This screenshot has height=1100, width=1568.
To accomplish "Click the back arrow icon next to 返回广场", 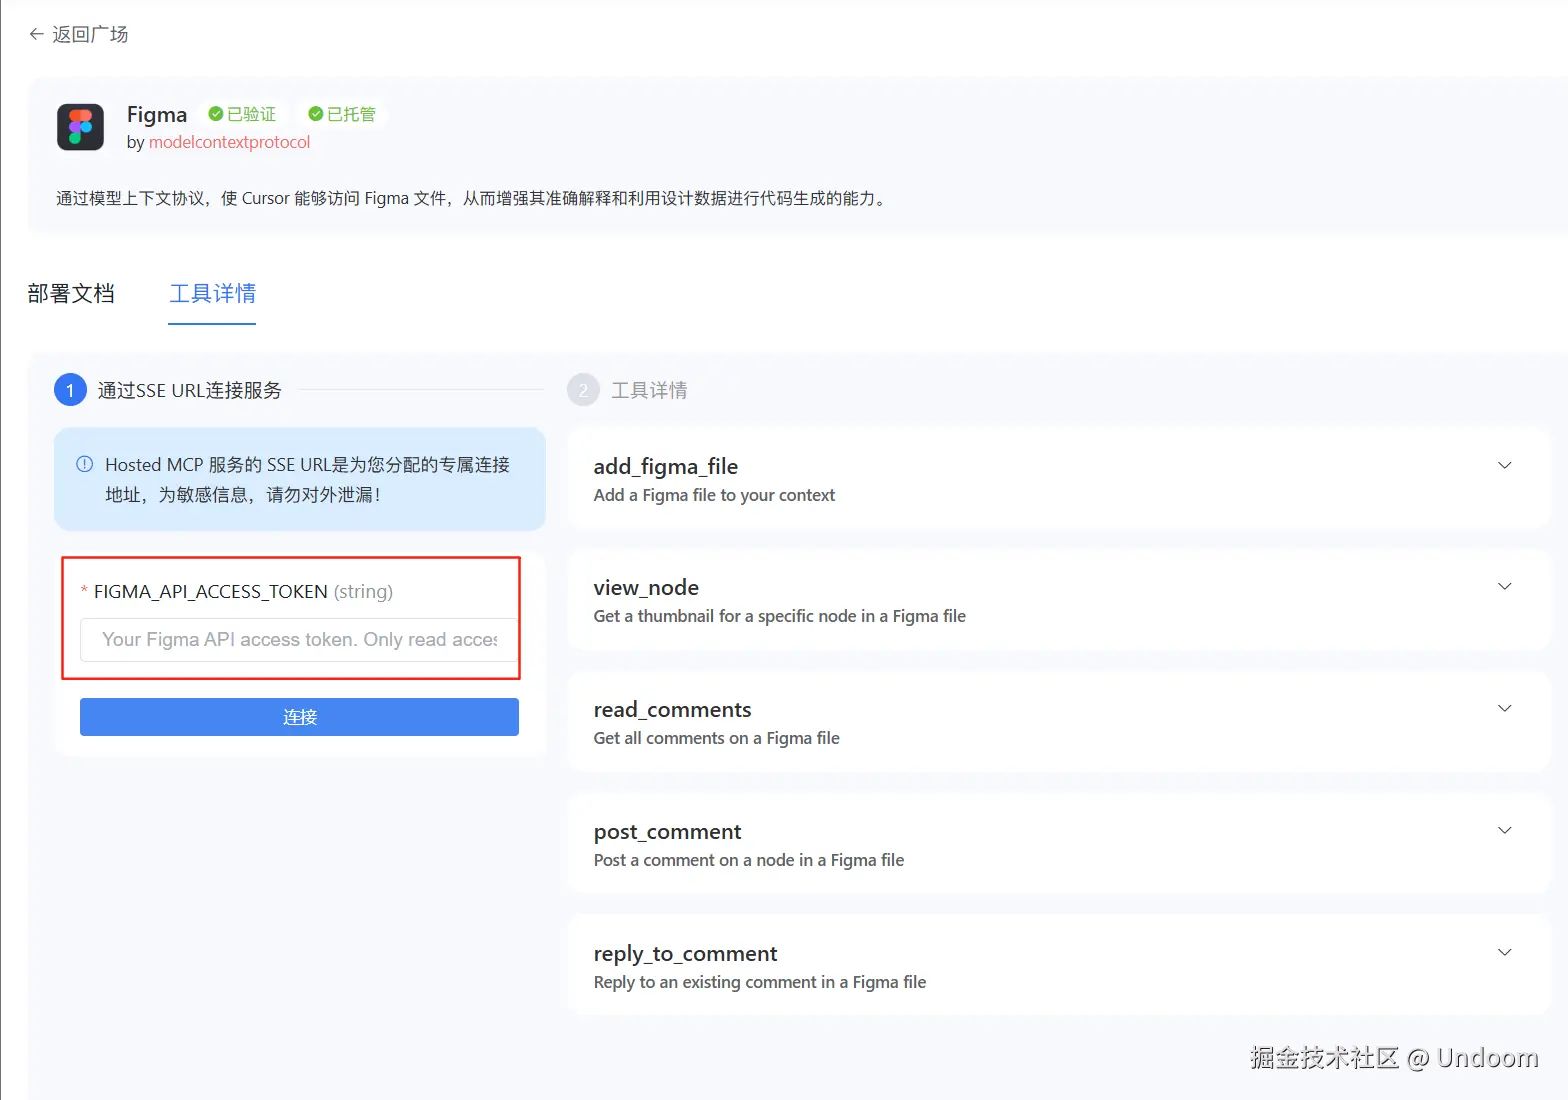I will coord(37,34).
